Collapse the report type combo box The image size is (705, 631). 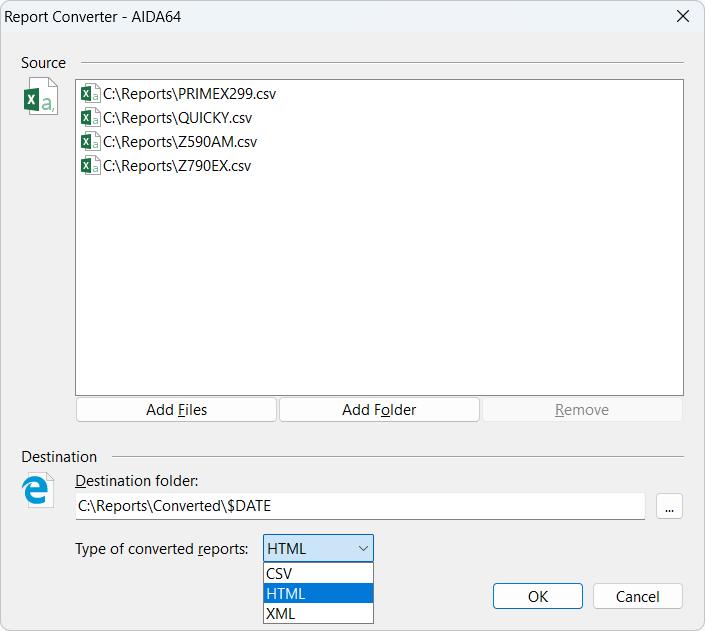coord(318,548)
